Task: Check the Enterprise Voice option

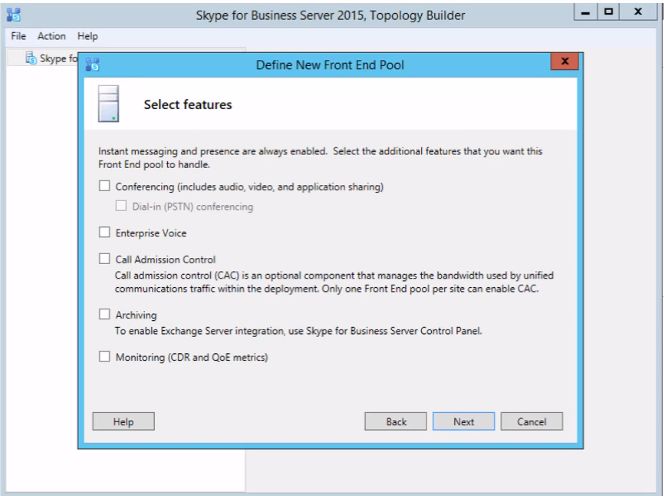Action: point(104,232)
